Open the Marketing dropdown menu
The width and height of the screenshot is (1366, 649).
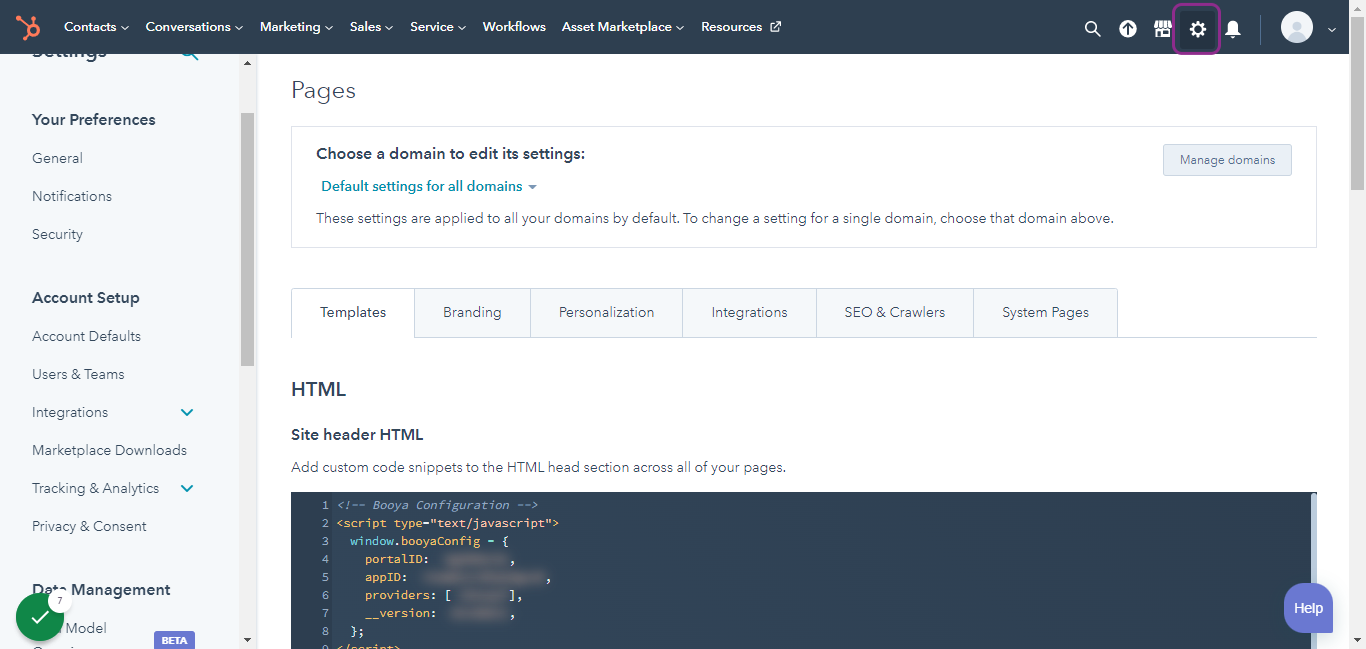297,27
